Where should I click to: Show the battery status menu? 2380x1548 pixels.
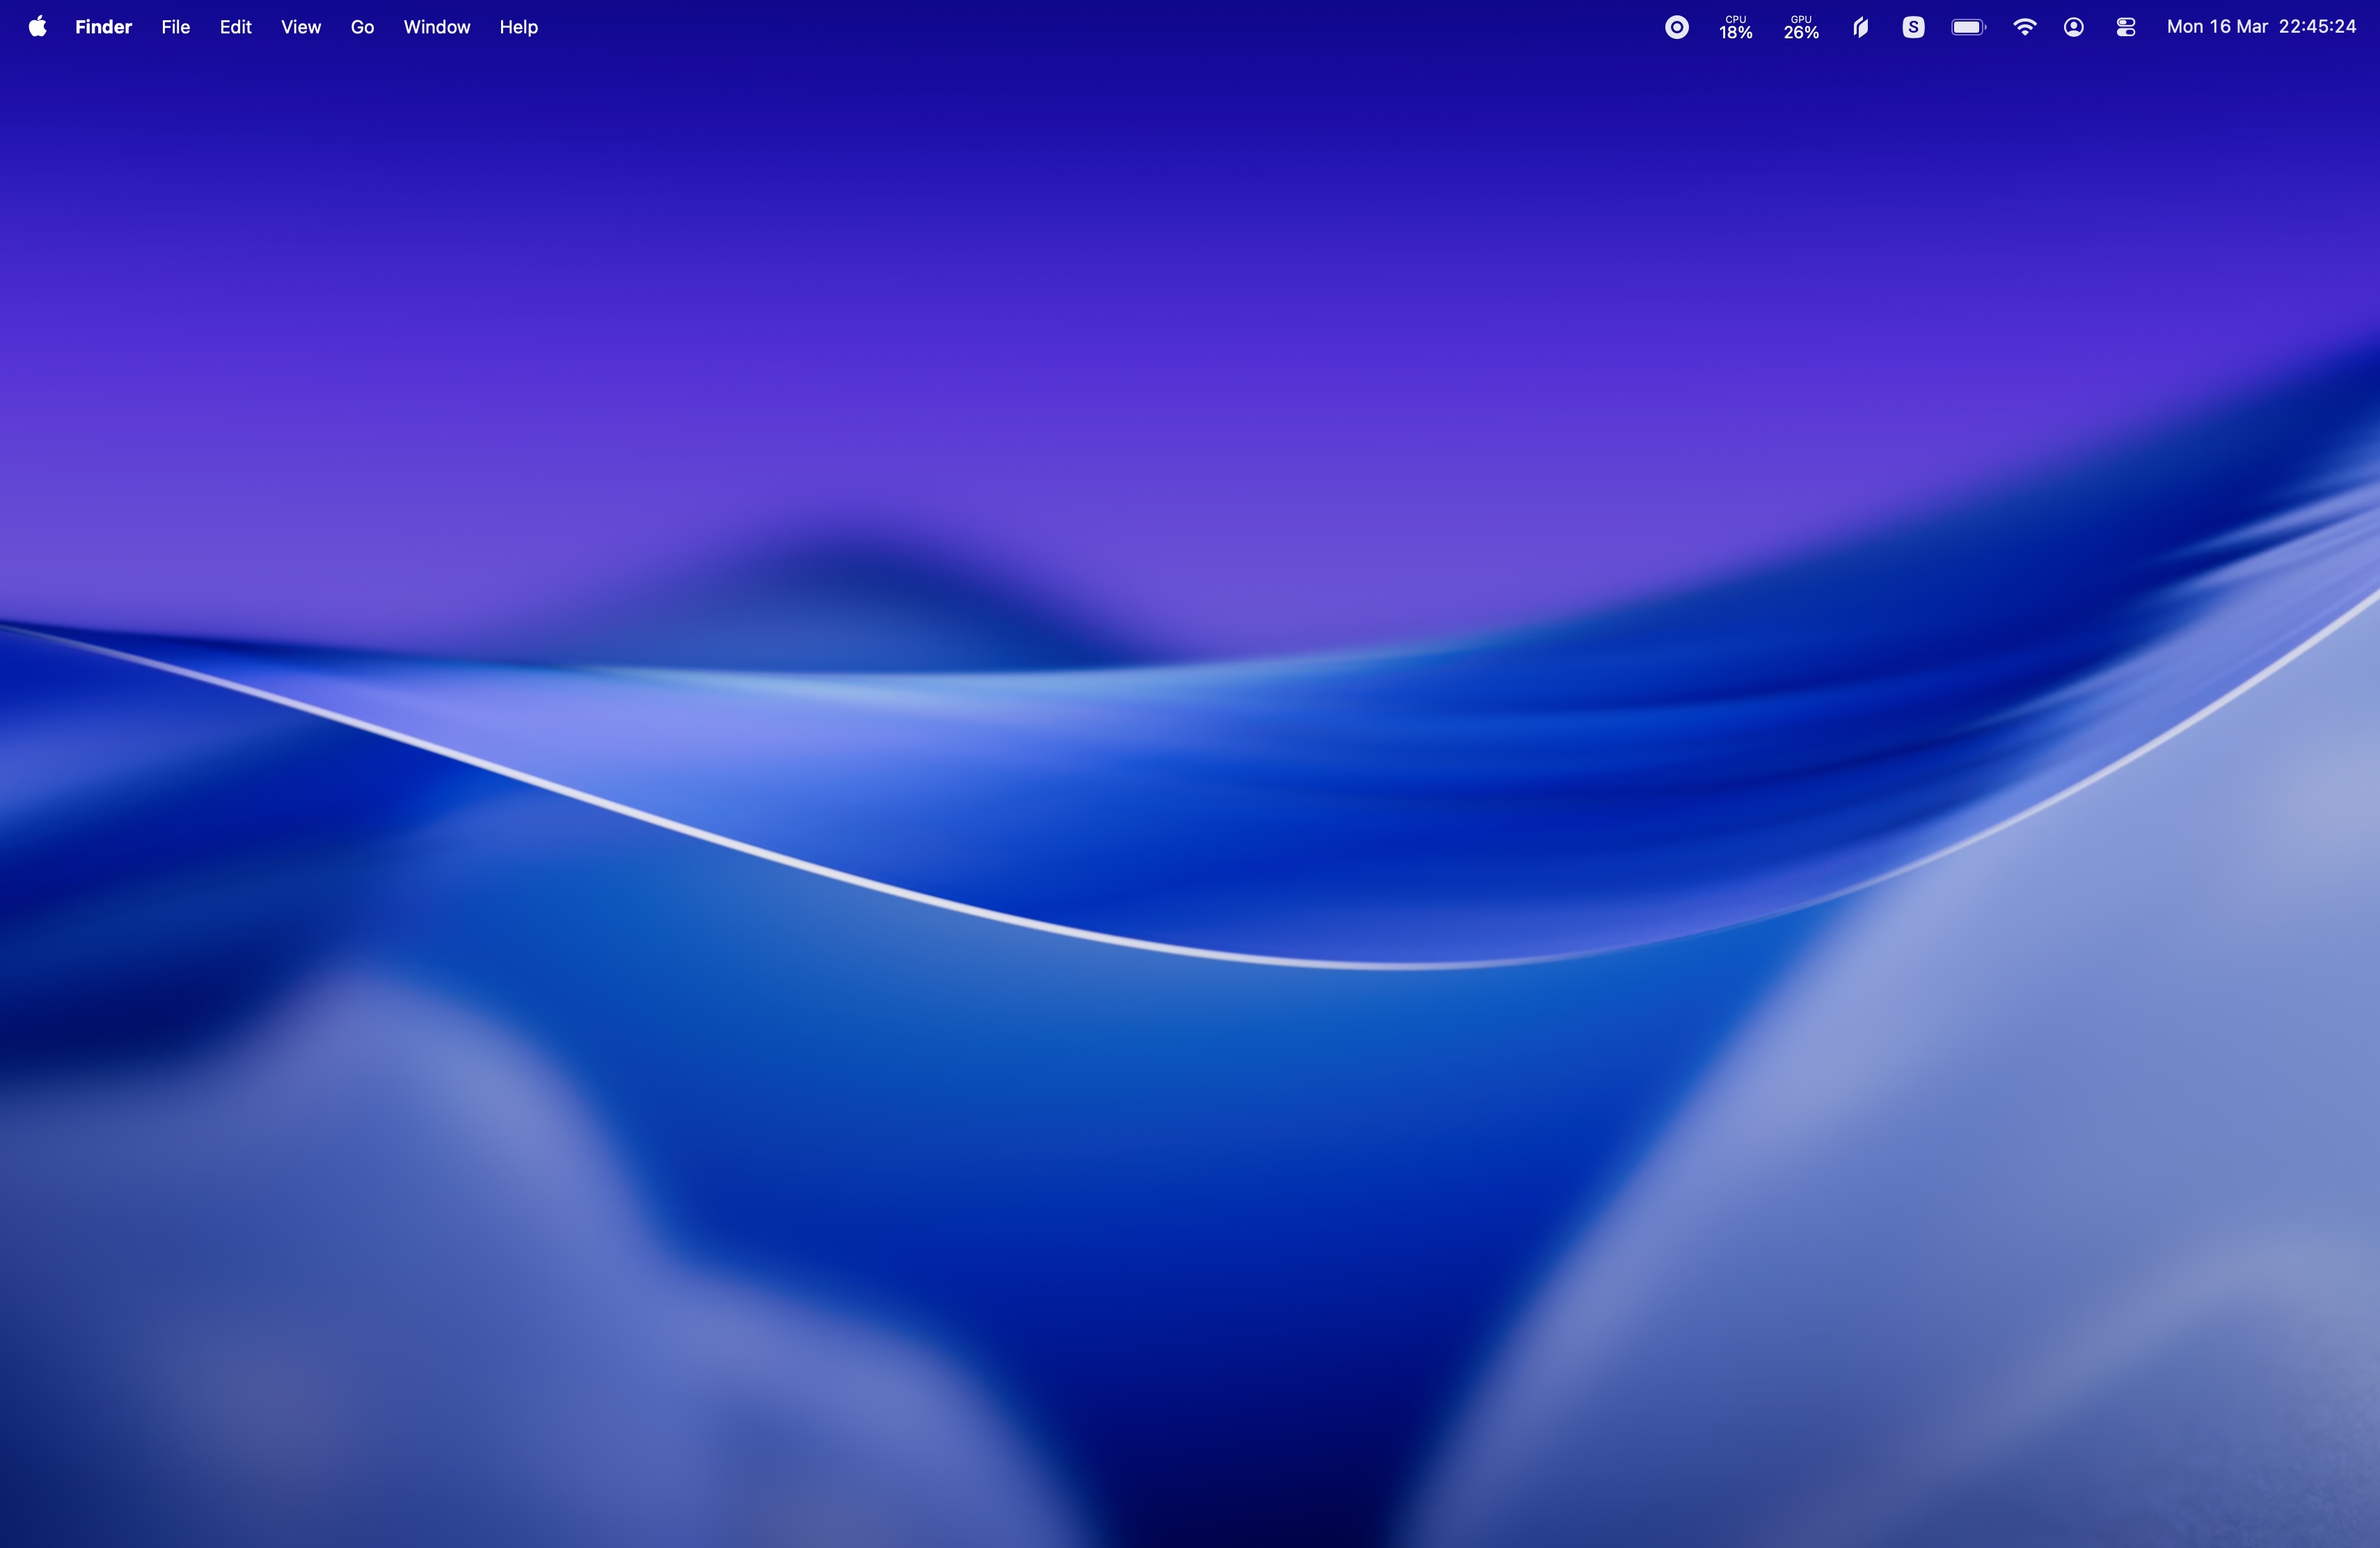click(x=1967, y=27)
